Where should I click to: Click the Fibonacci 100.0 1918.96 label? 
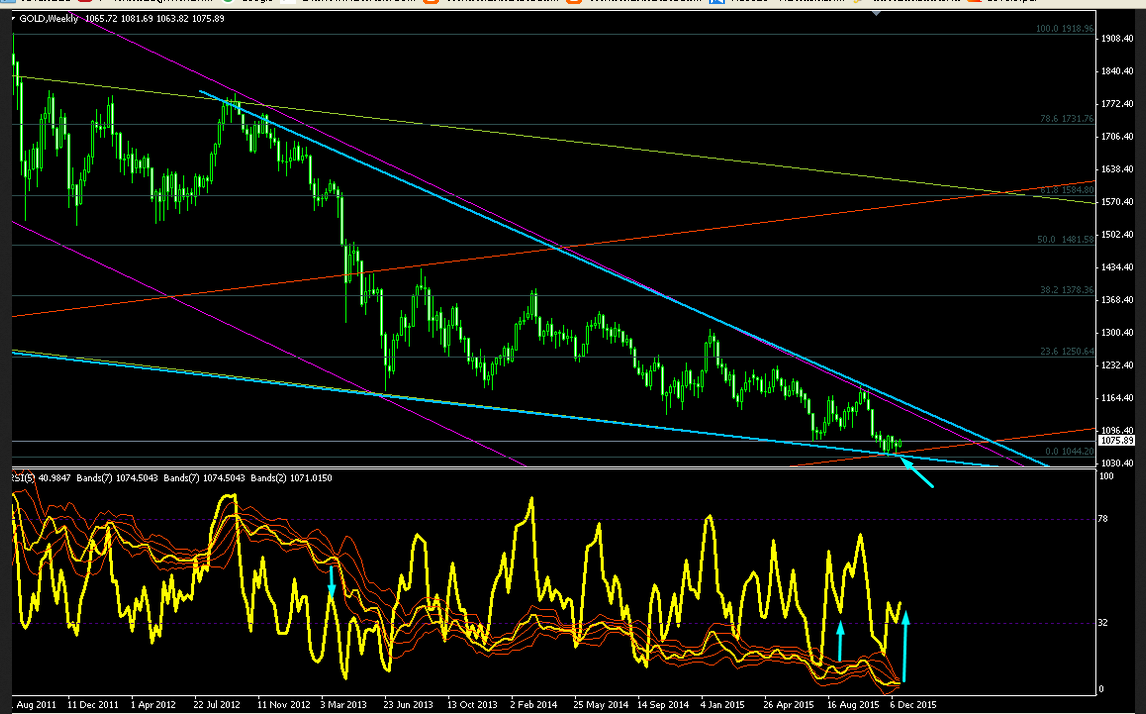(x=1065, y=29)
